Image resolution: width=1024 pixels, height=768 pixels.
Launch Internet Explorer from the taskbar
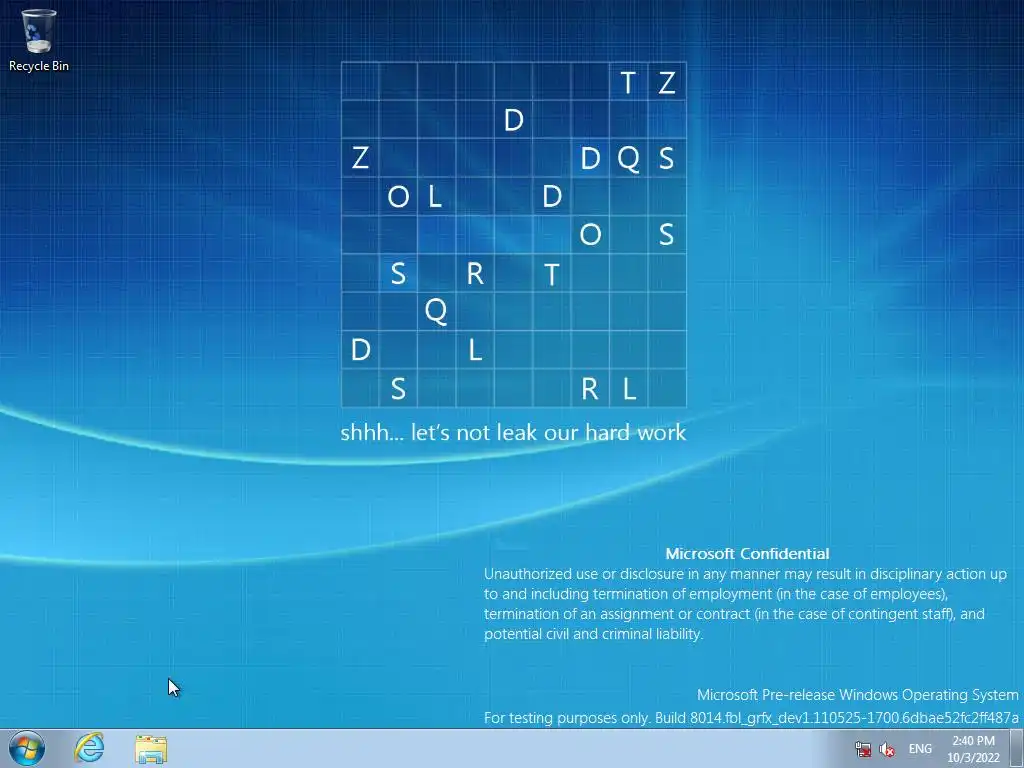click(x=89, y=748)
